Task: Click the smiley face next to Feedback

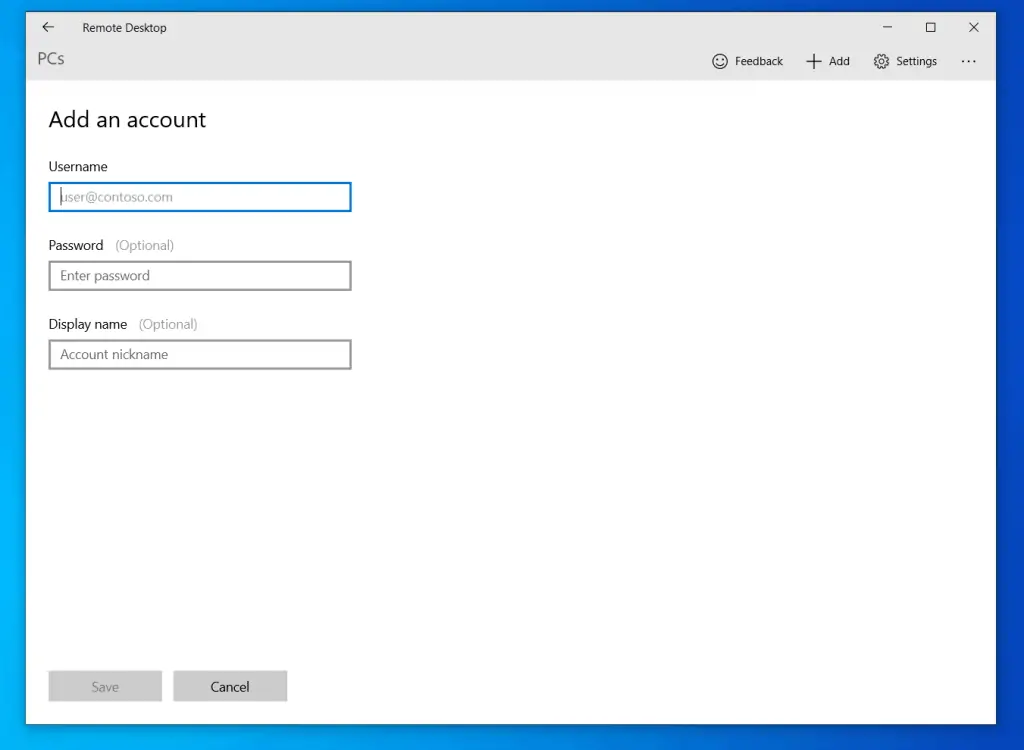Action: coord(720,61)
